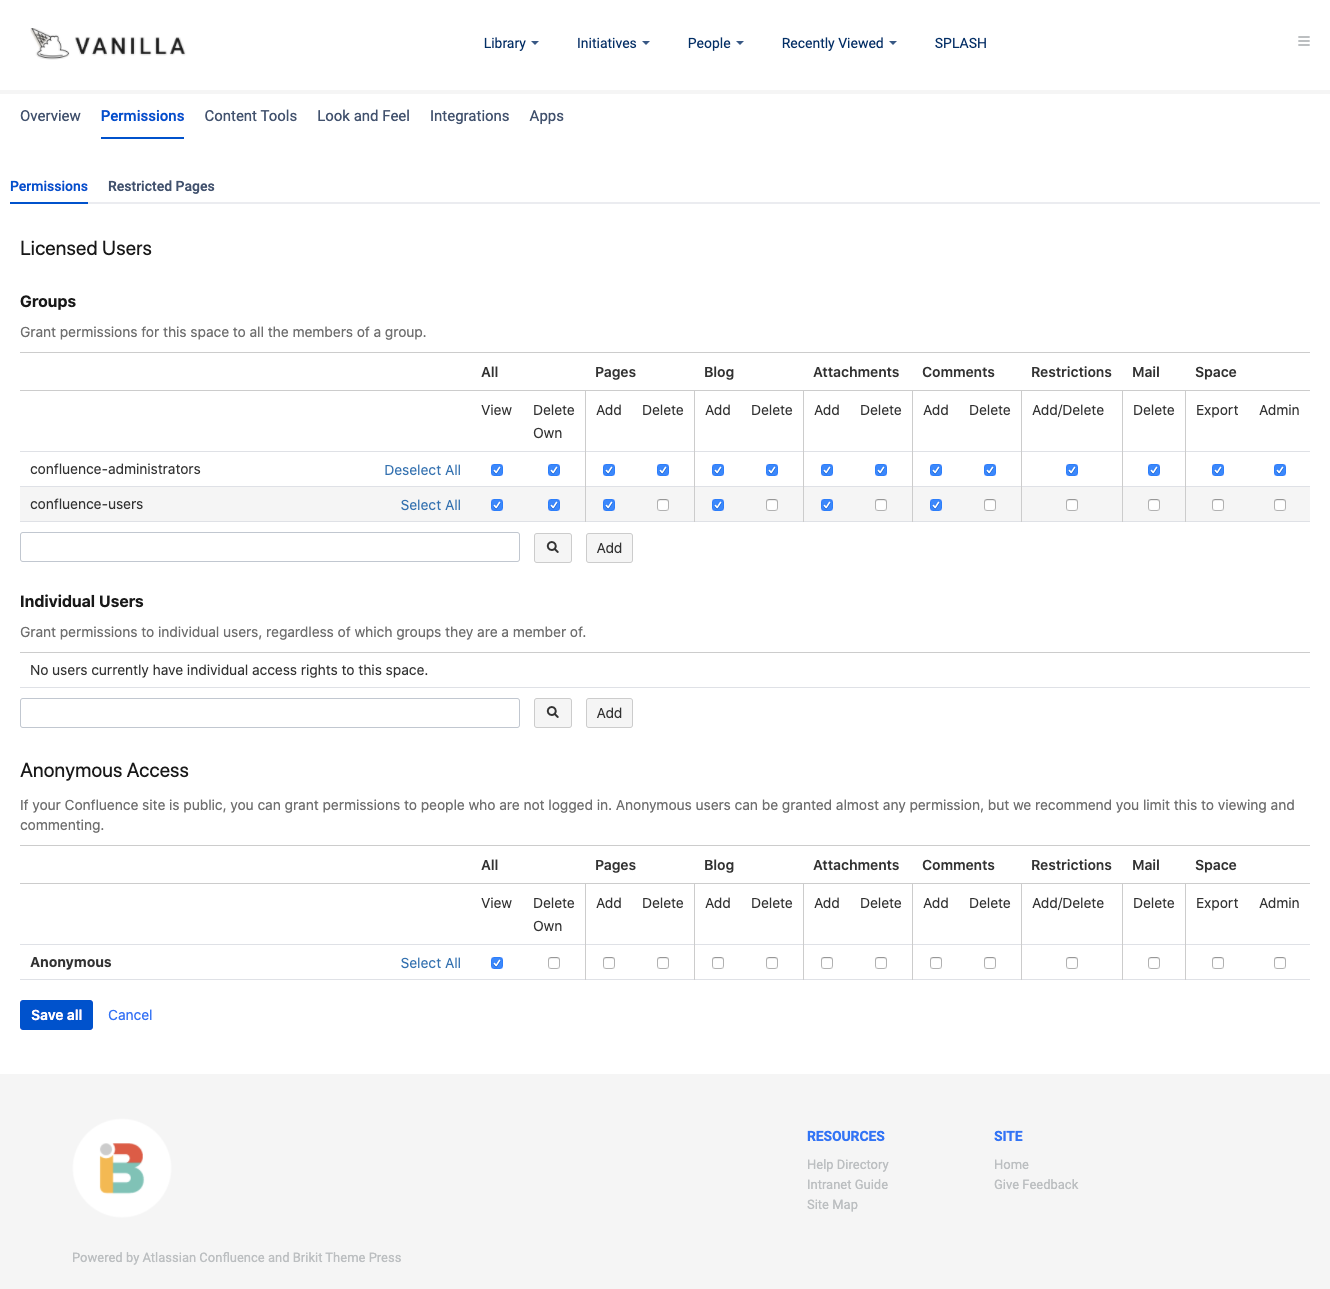Image resolution: width=1330 pixels, height=1289 pixels.
Task: Enable Delete Own for Anonymous
Action: pyautogui.click(x=554, y=963)
